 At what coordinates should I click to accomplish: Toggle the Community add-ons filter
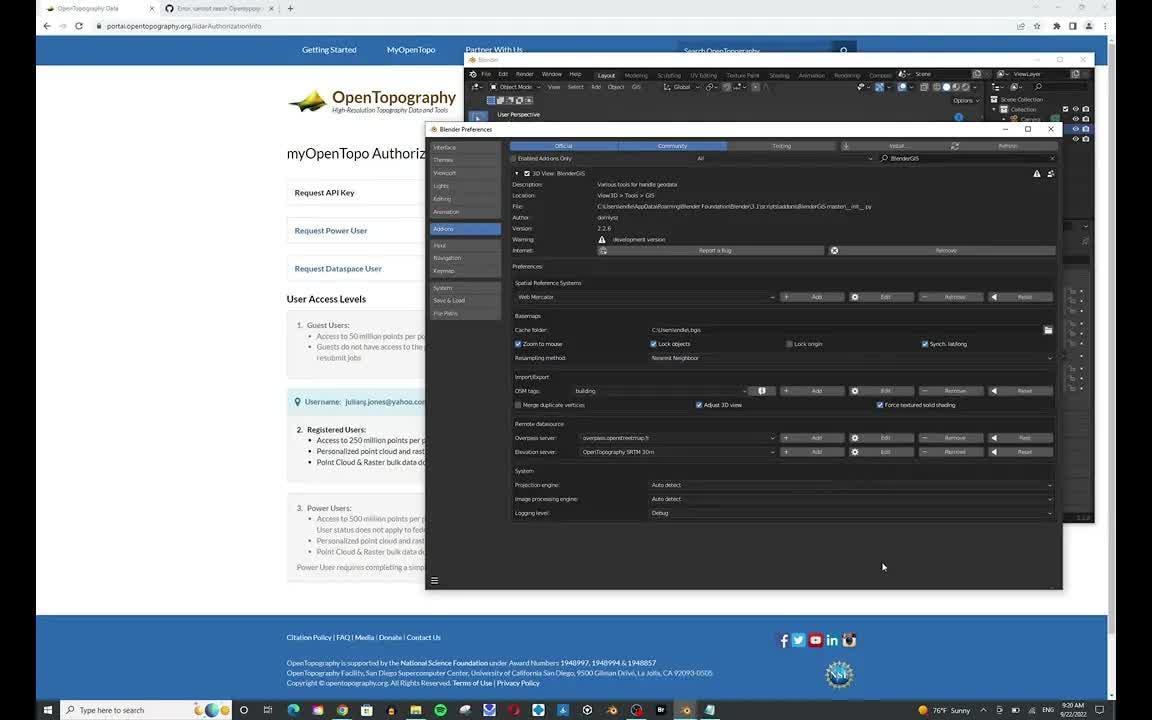(x=672, y=146)
